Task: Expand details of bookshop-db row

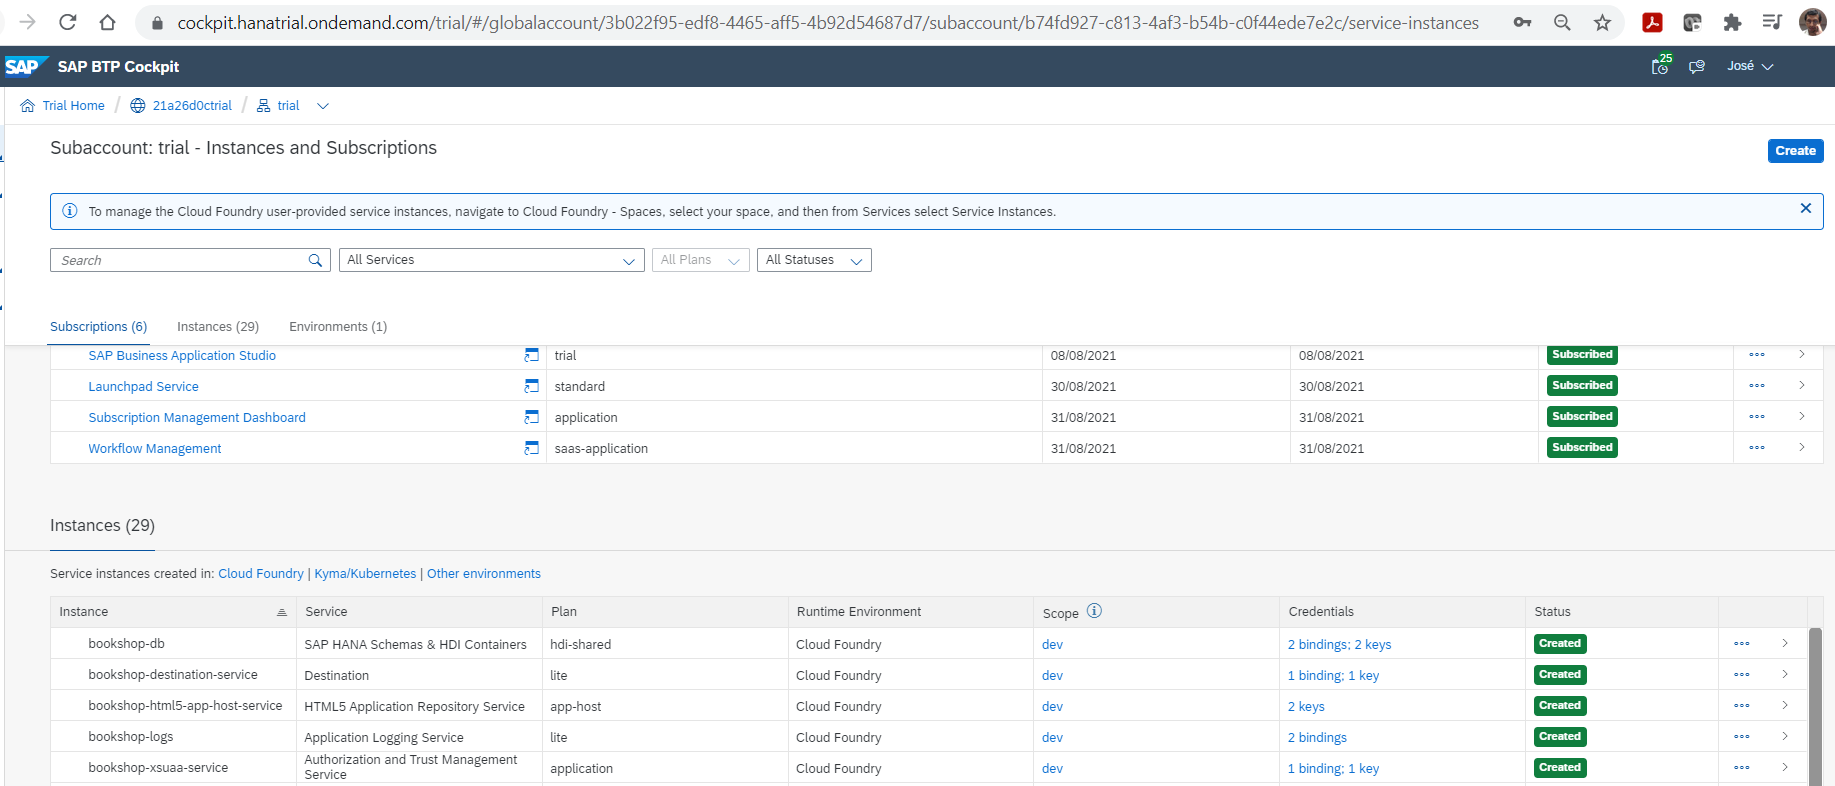Action: click(x=1785, y=644)
